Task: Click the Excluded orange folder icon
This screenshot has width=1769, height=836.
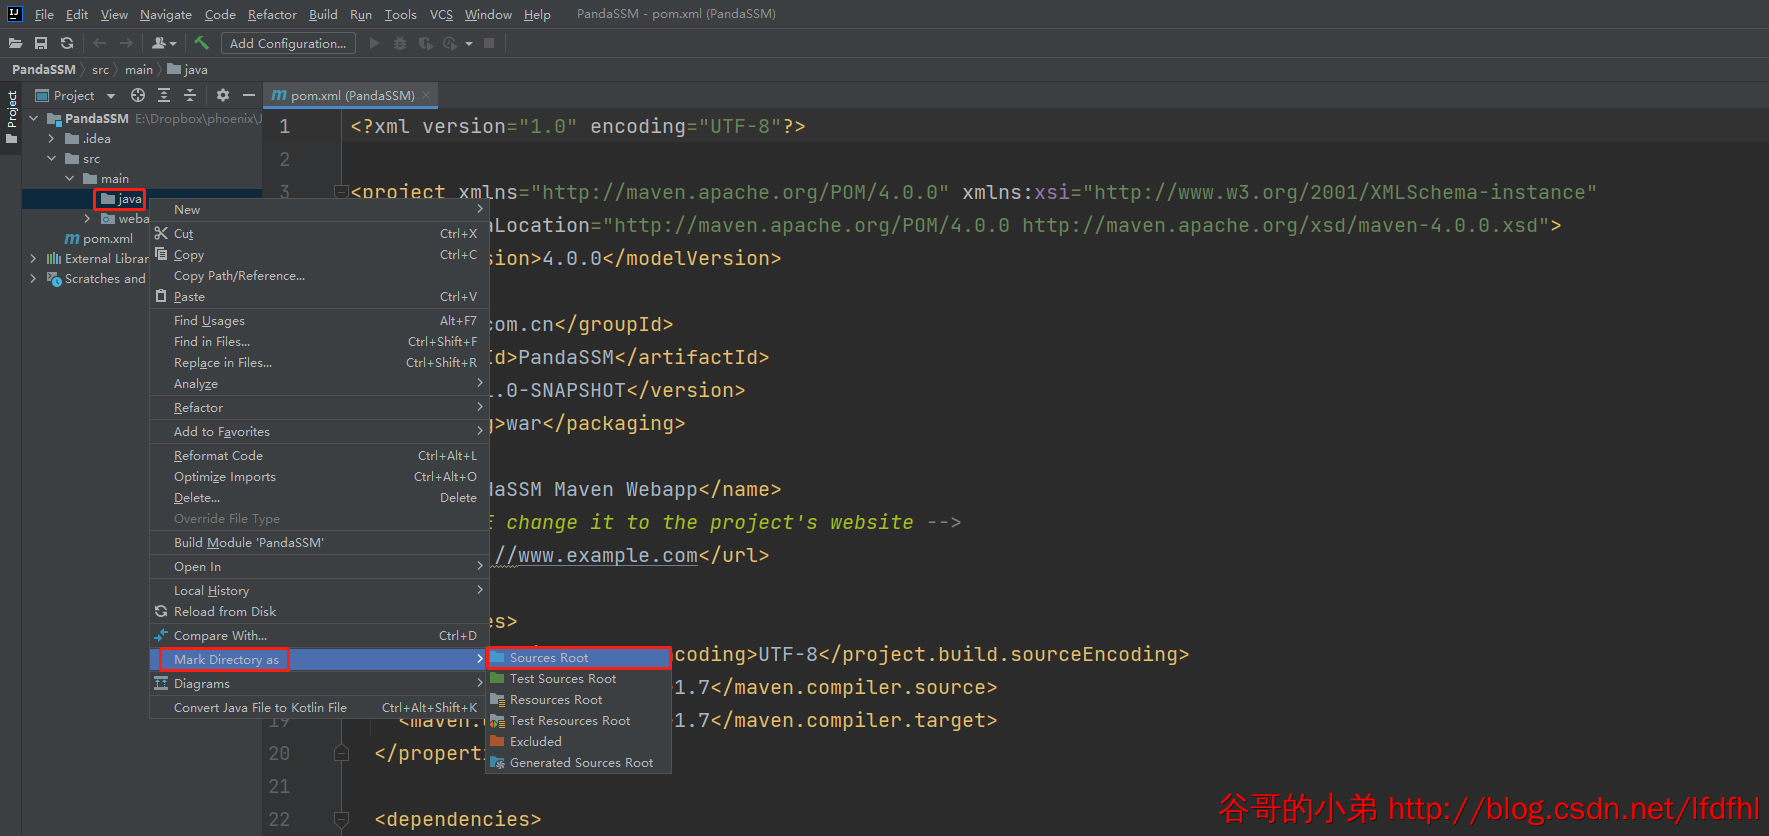Action: 497,741
